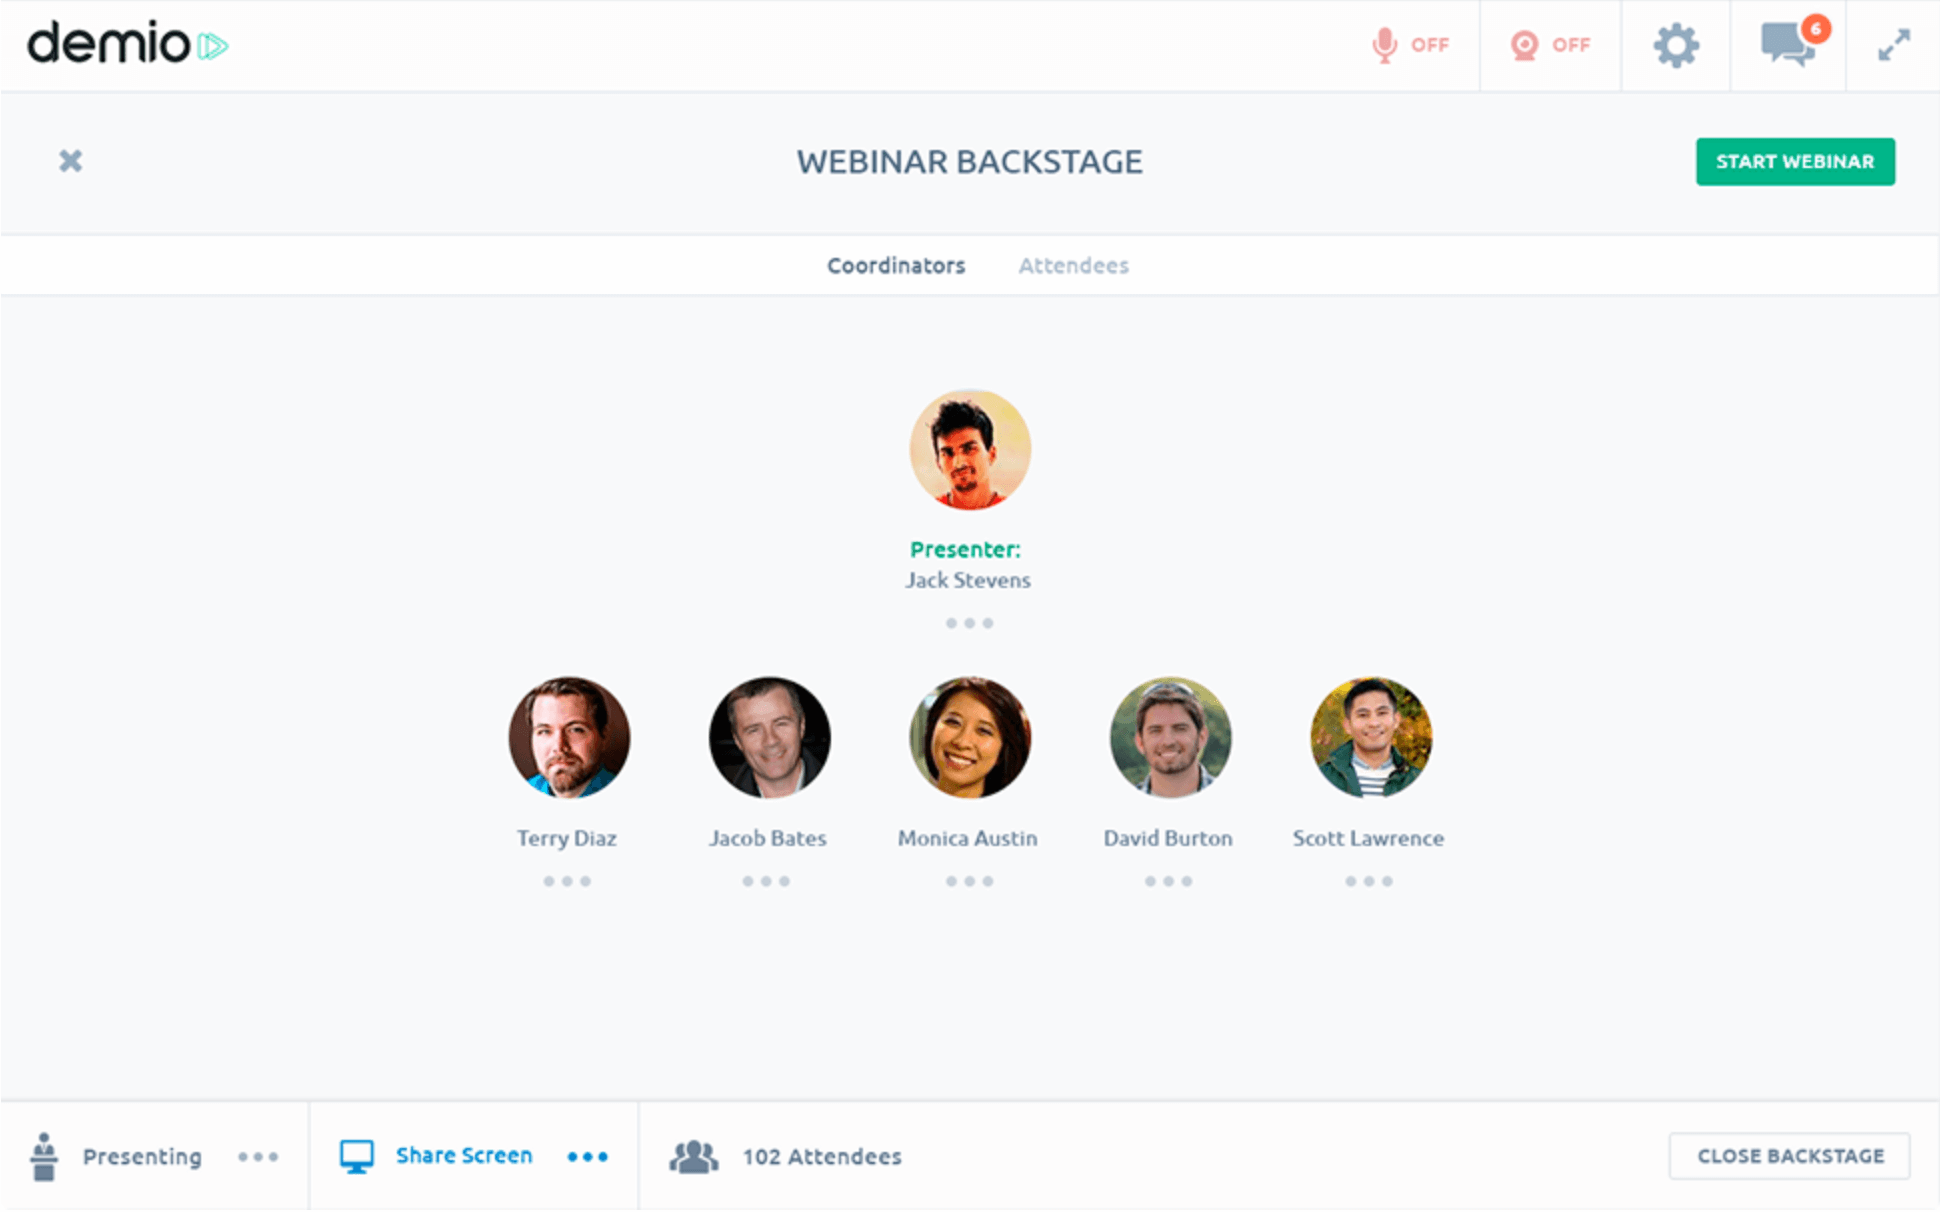This screenshot has width=1940, height=1212.
Task: Click the Scott Lawrence name
Action: 1368,838
